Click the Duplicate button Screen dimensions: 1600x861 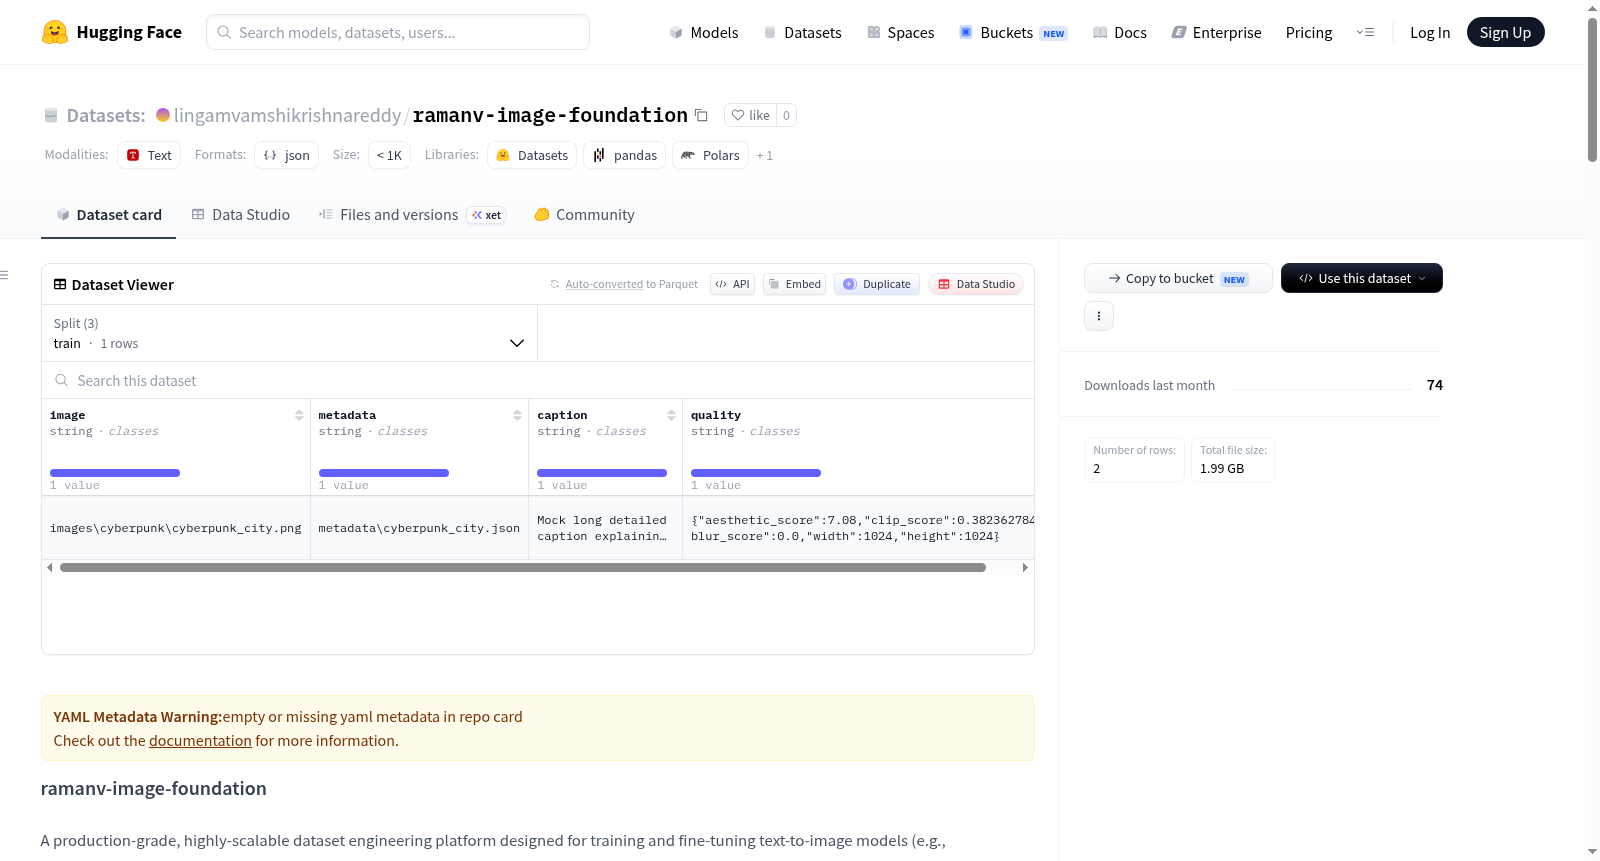coord(877,284)
